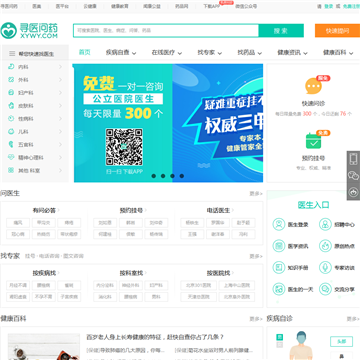Click the 北京301医院 tag
Screen dimensions: 360x360
pos(198,285)
